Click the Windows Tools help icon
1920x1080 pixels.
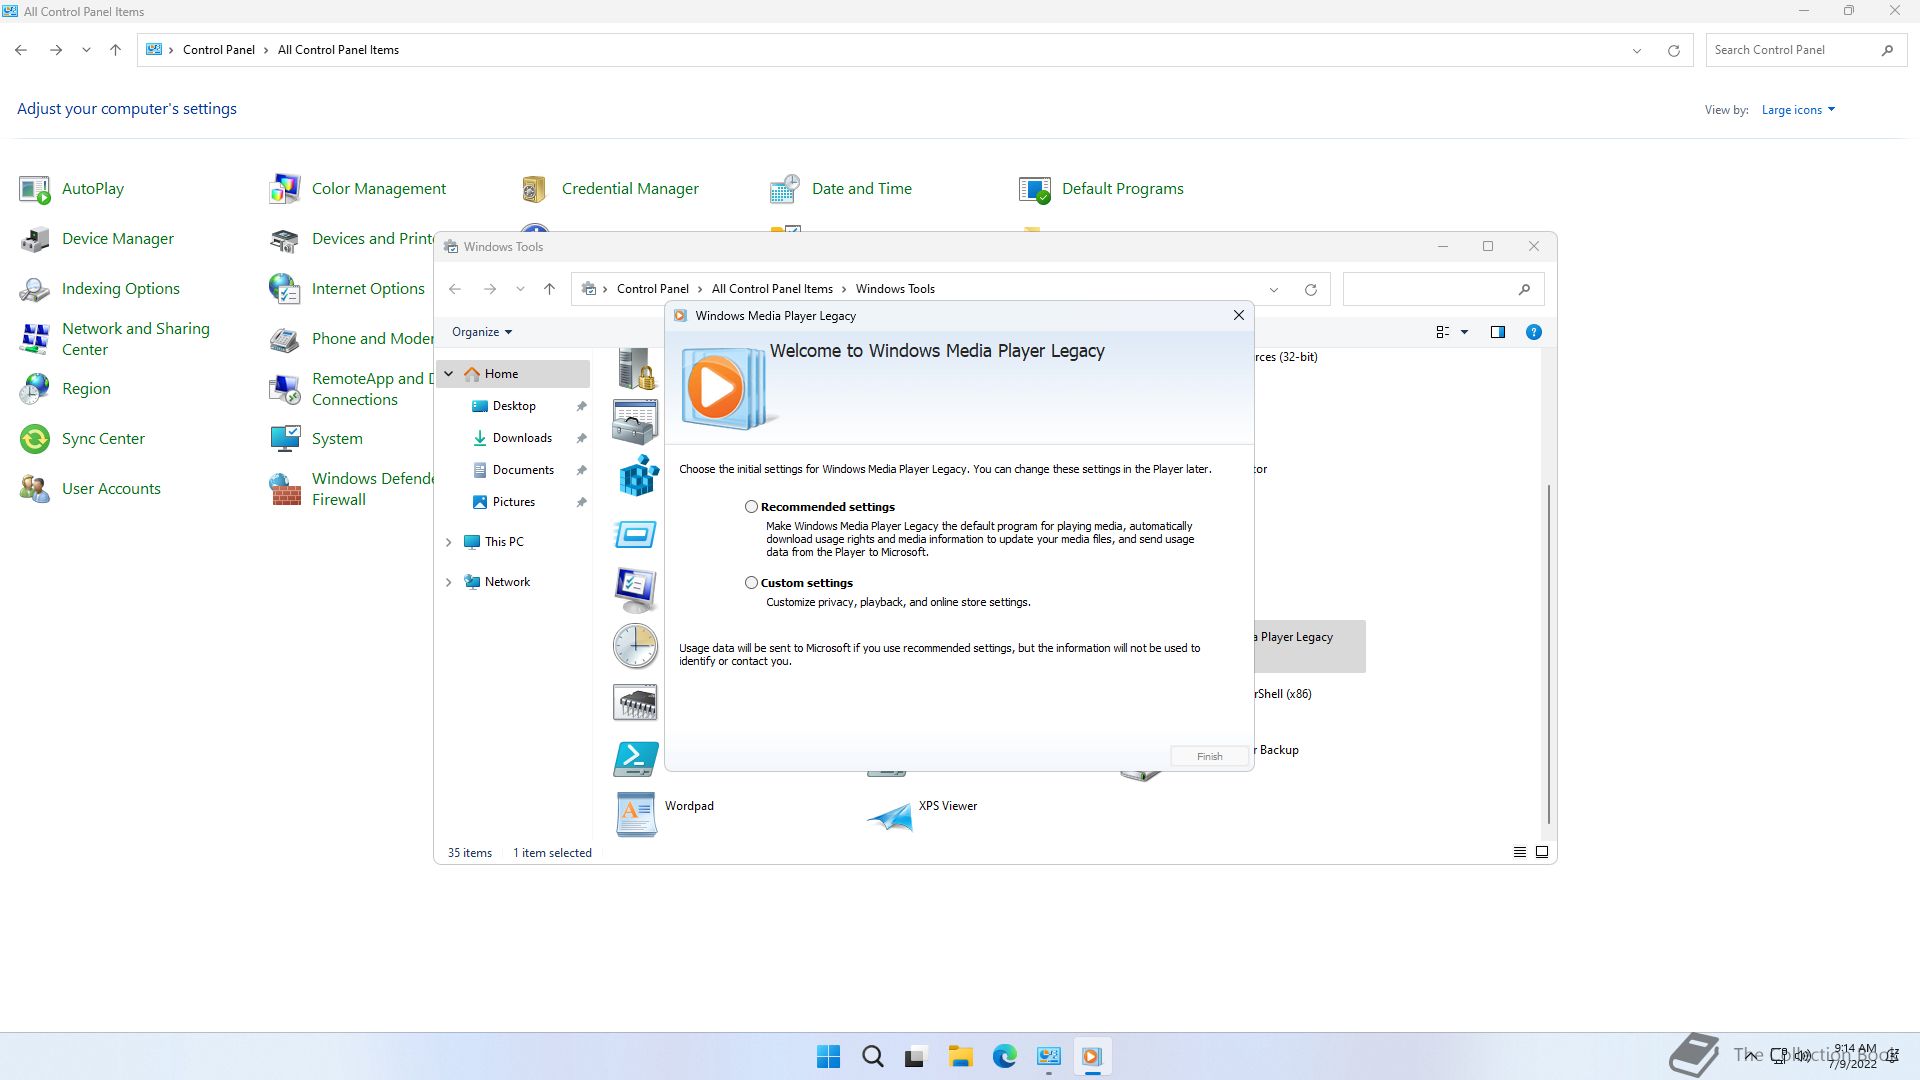coord(1533,332)
